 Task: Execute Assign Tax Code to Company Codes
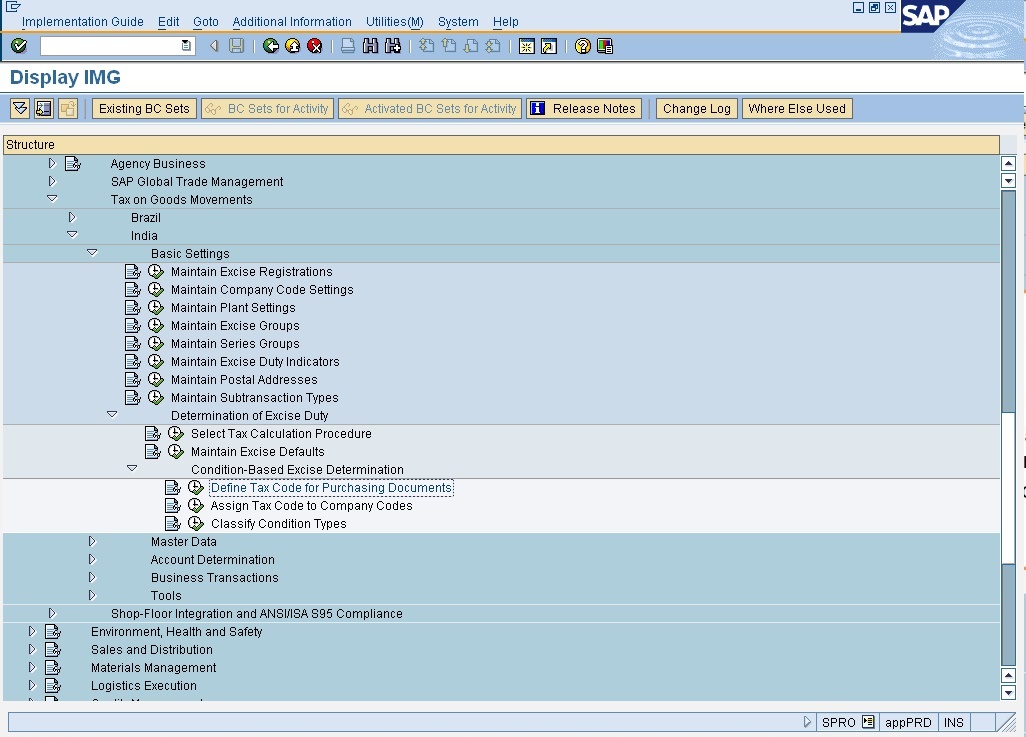(196, 505)
